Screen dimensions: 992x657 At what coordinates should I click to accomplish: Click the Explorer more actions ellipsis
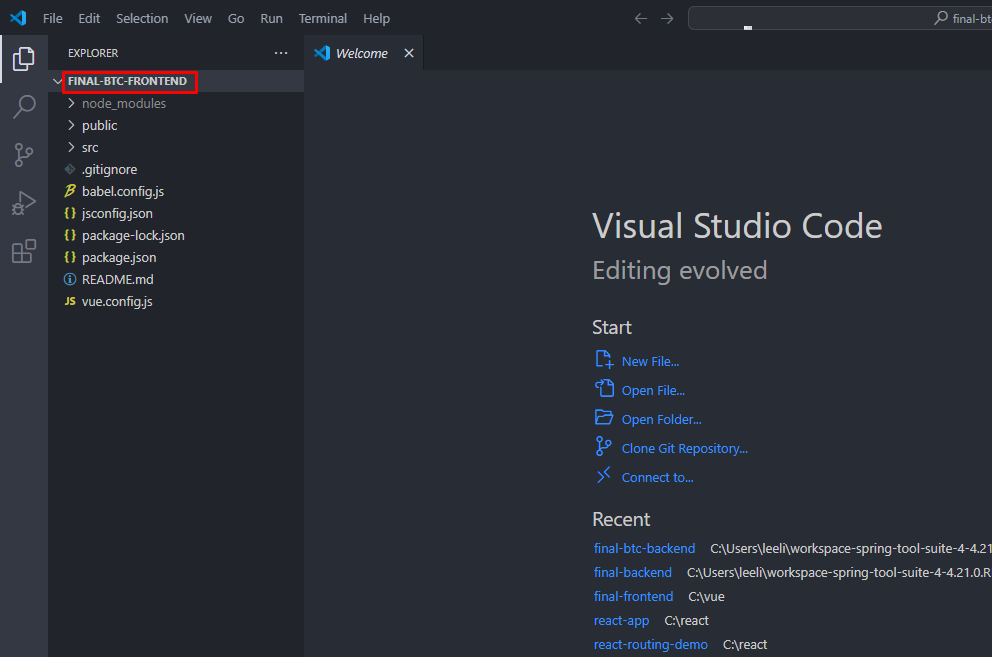[x=281, y=53]
